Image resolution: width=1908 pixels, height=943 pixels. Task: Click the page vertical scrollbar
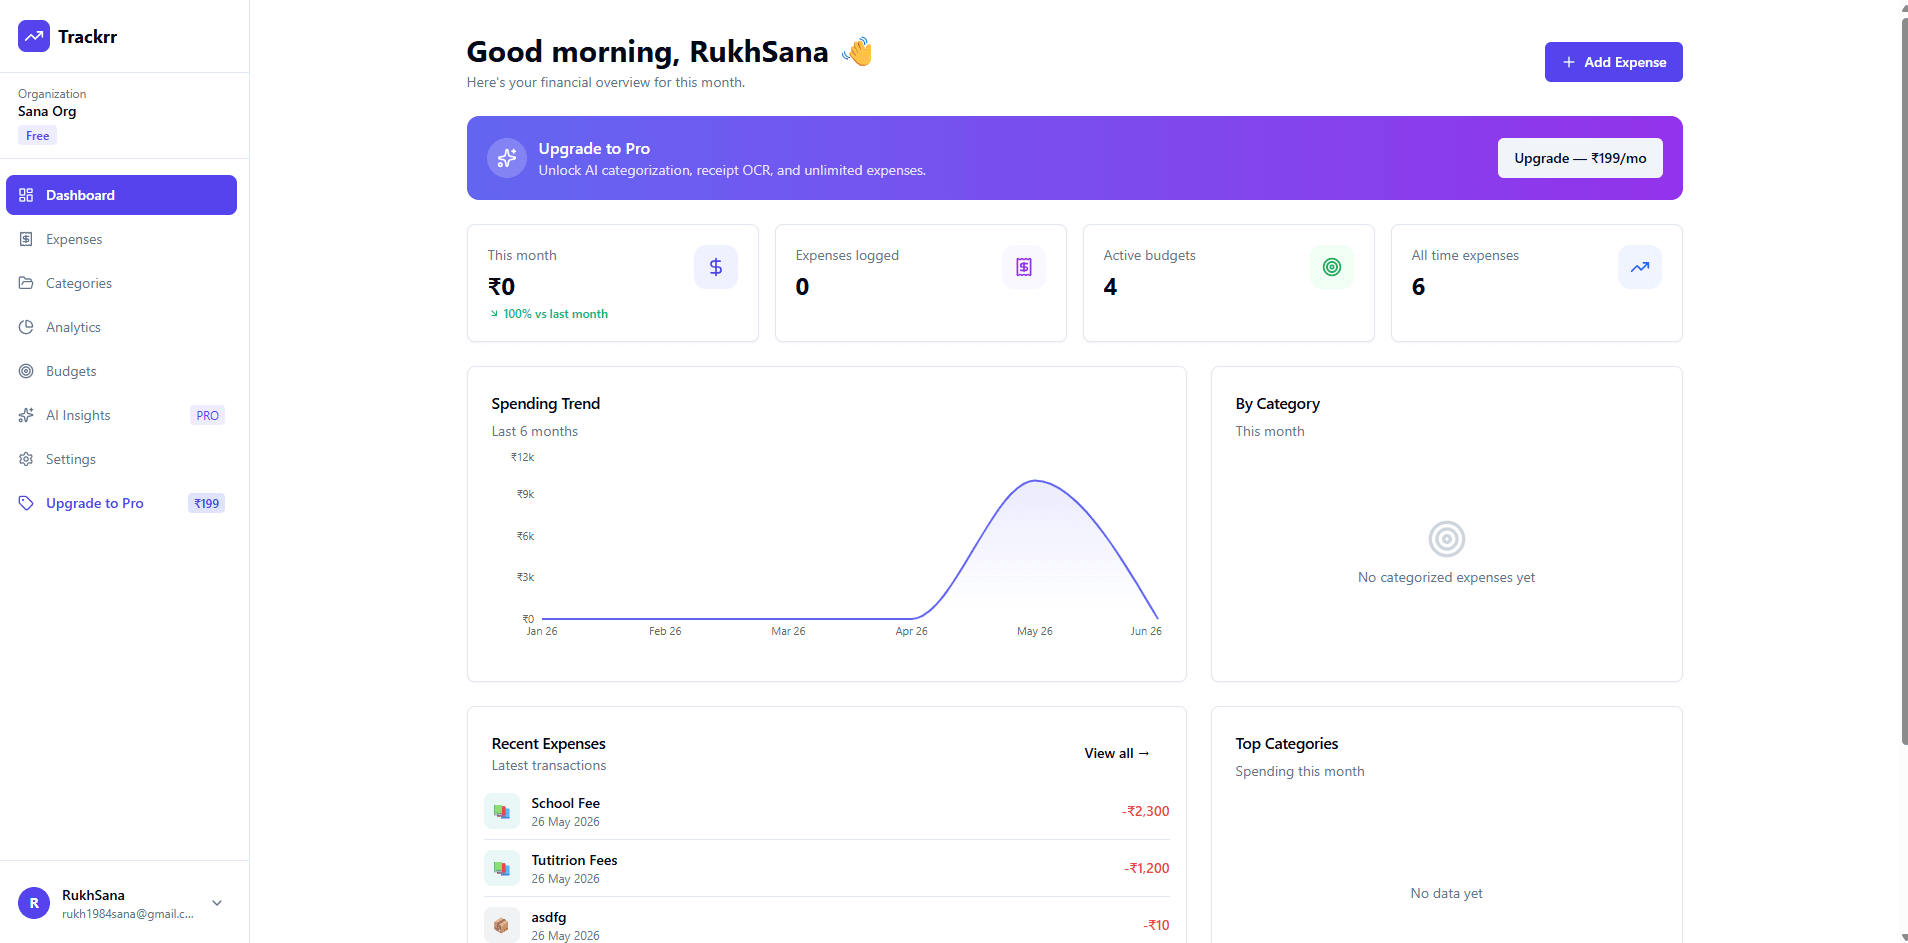tap(1904, 380)
